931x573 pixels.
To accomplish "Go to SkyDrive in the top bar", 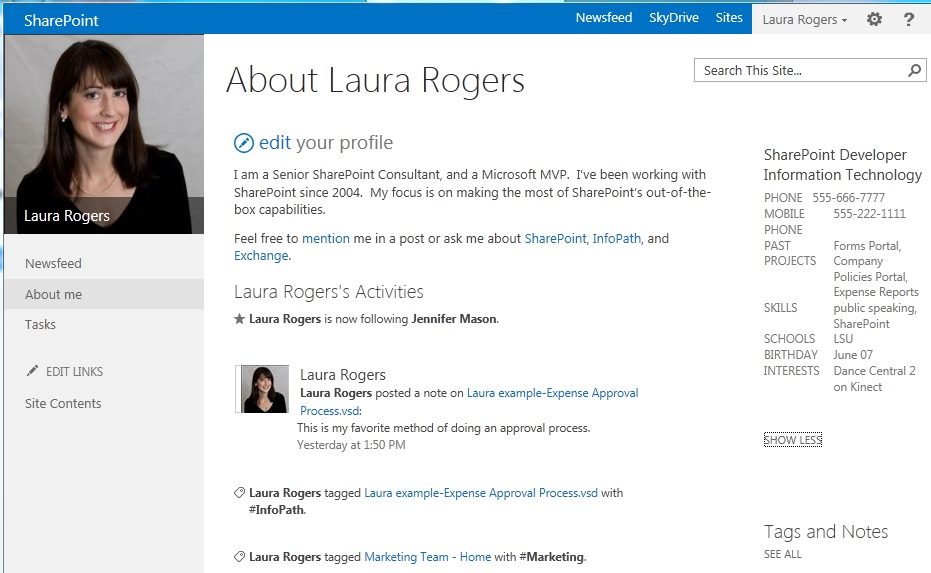I will click(673, 18).
